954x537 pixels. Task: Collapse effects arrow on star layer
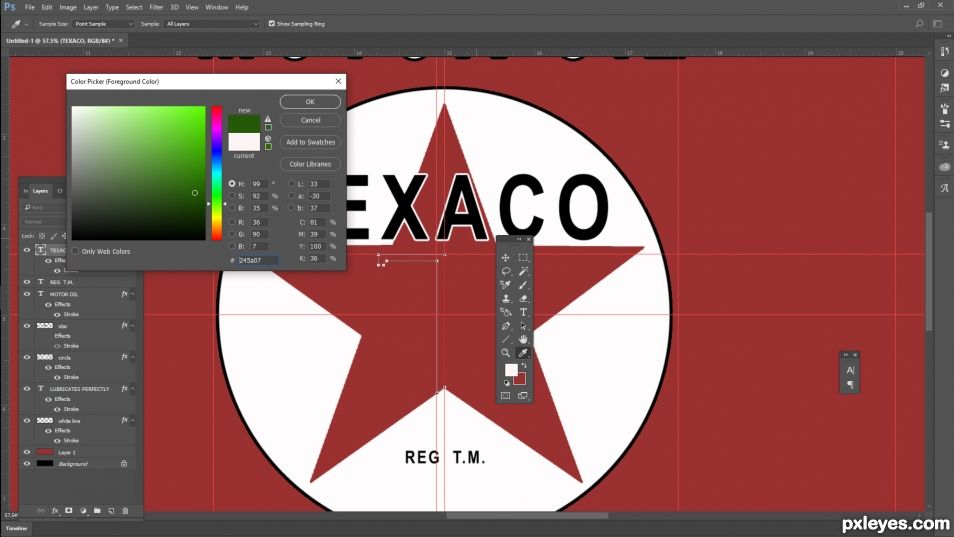point(133,325)
